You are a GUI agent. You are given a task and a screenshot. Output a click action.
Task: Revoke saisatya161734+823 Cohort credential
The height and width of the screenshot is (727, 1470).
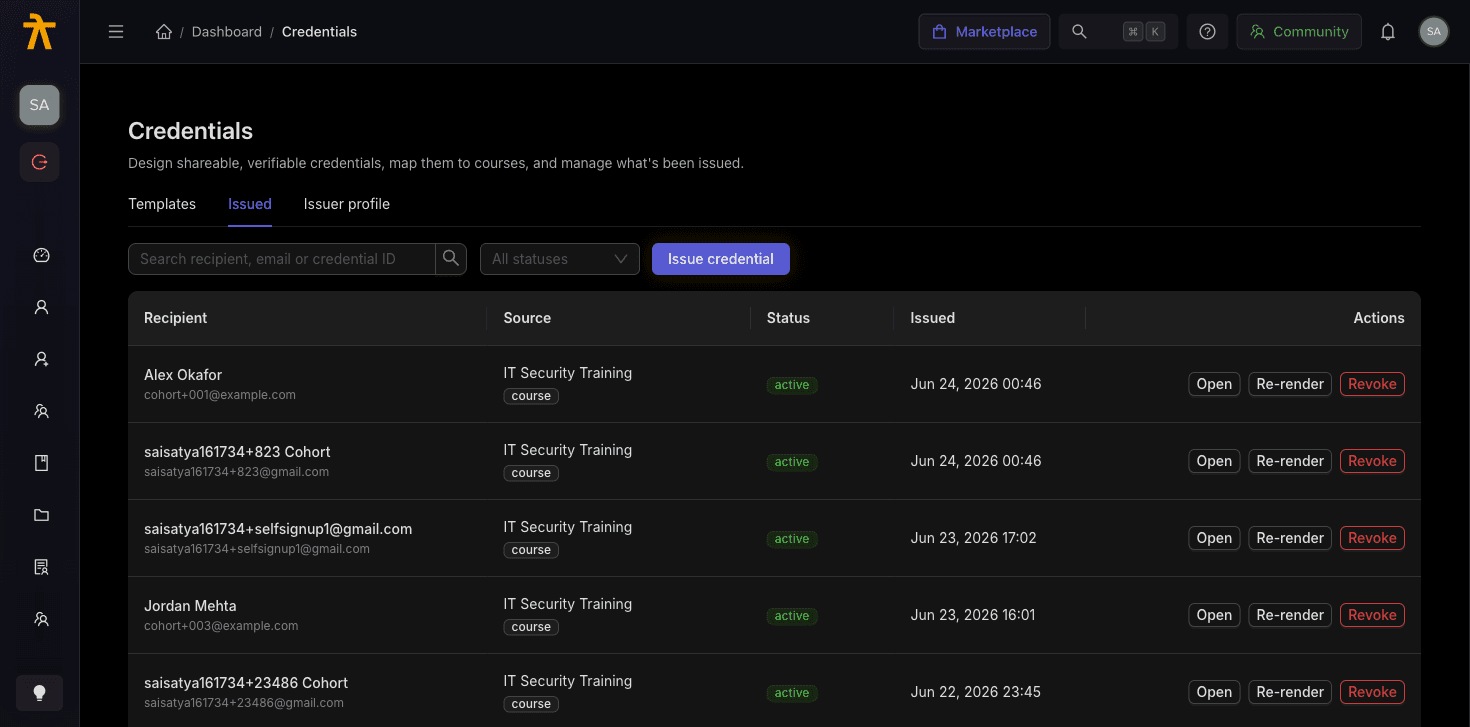click(1372, 461)
